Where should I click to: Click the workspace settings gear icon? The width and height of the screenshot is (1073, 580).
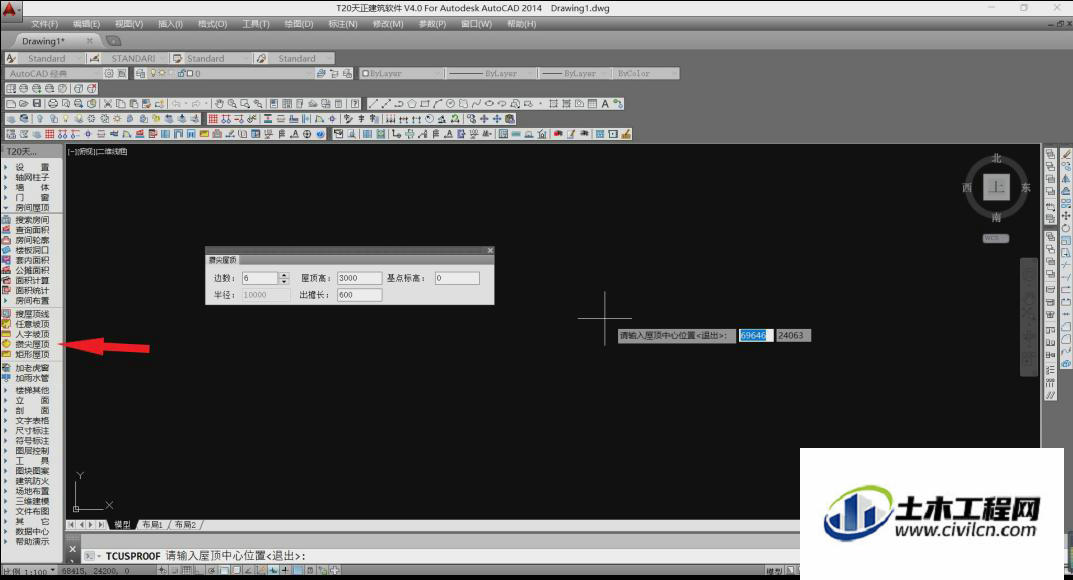109,73
